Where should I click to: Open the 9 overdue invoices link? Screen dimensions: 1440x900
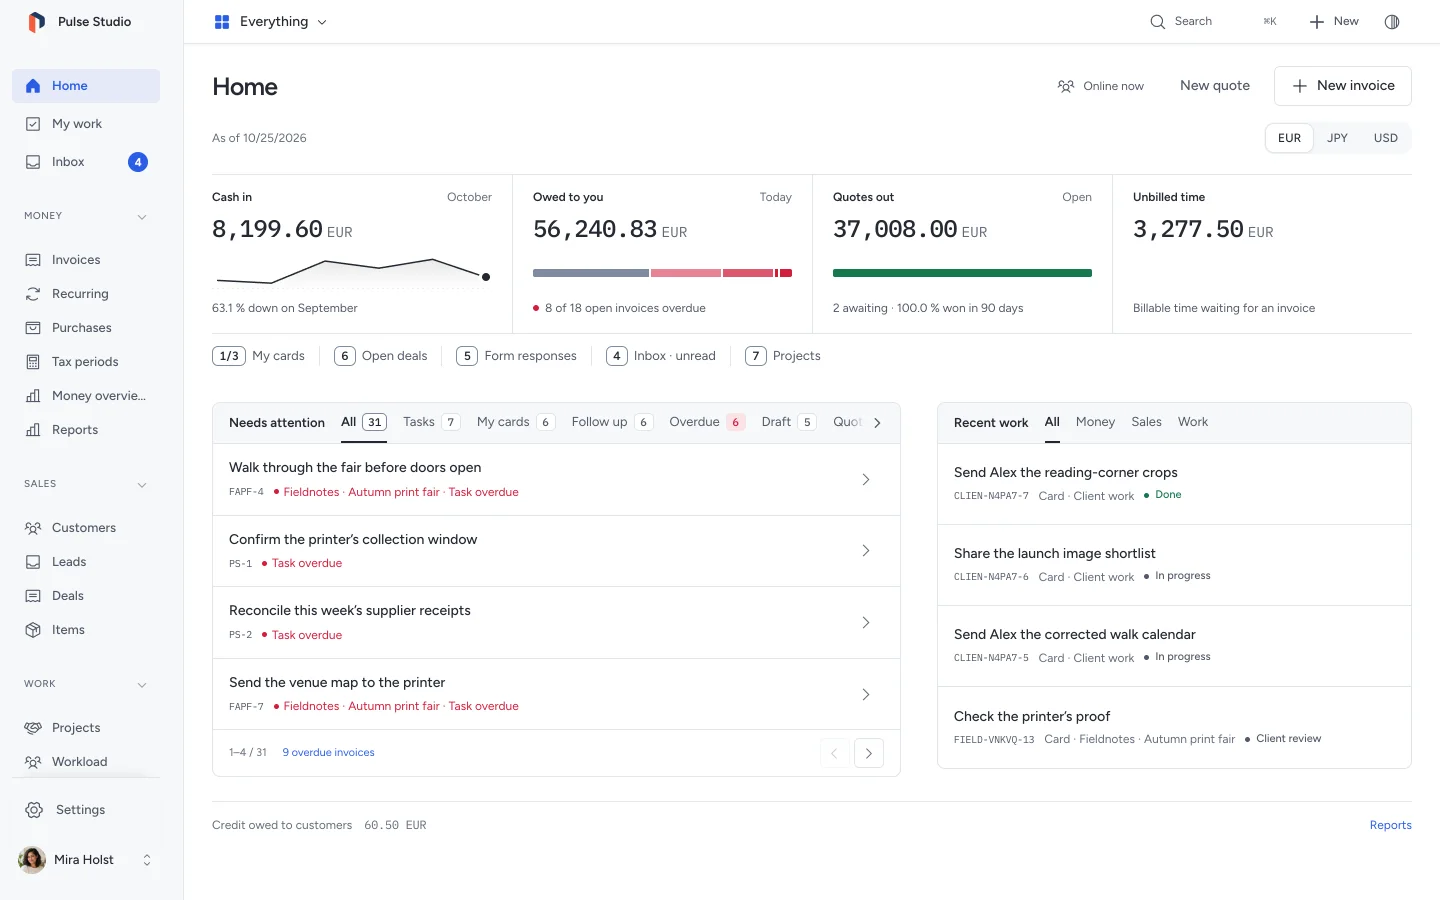pyautogui.click(x=328, y=753)
